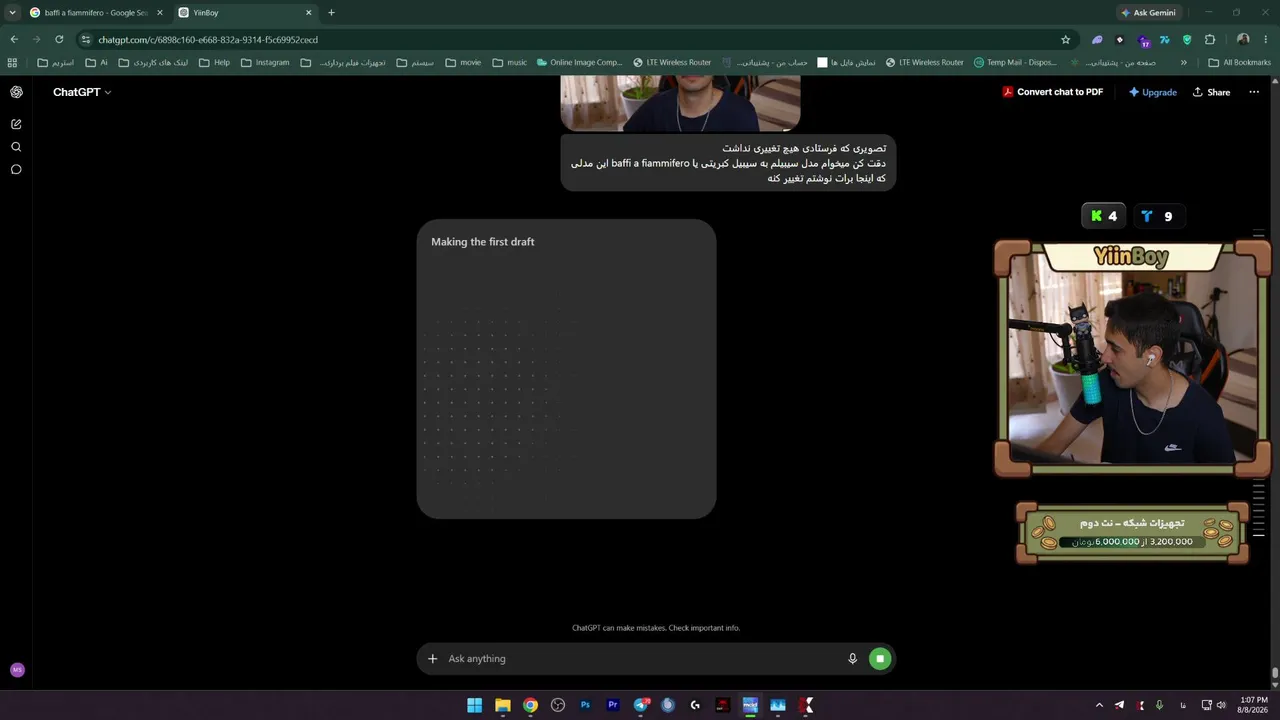Share this conversation
1280x720 pixels.
(1211, 92)
